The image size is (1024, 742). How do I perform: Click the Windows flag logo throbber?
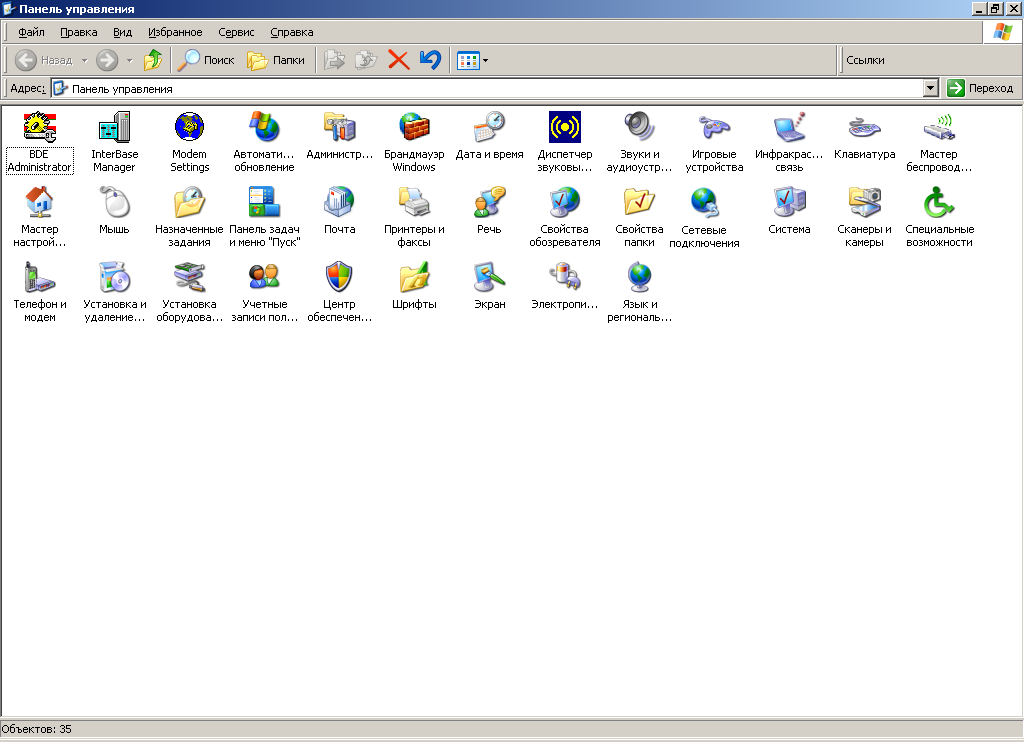tap(1002, 32)
